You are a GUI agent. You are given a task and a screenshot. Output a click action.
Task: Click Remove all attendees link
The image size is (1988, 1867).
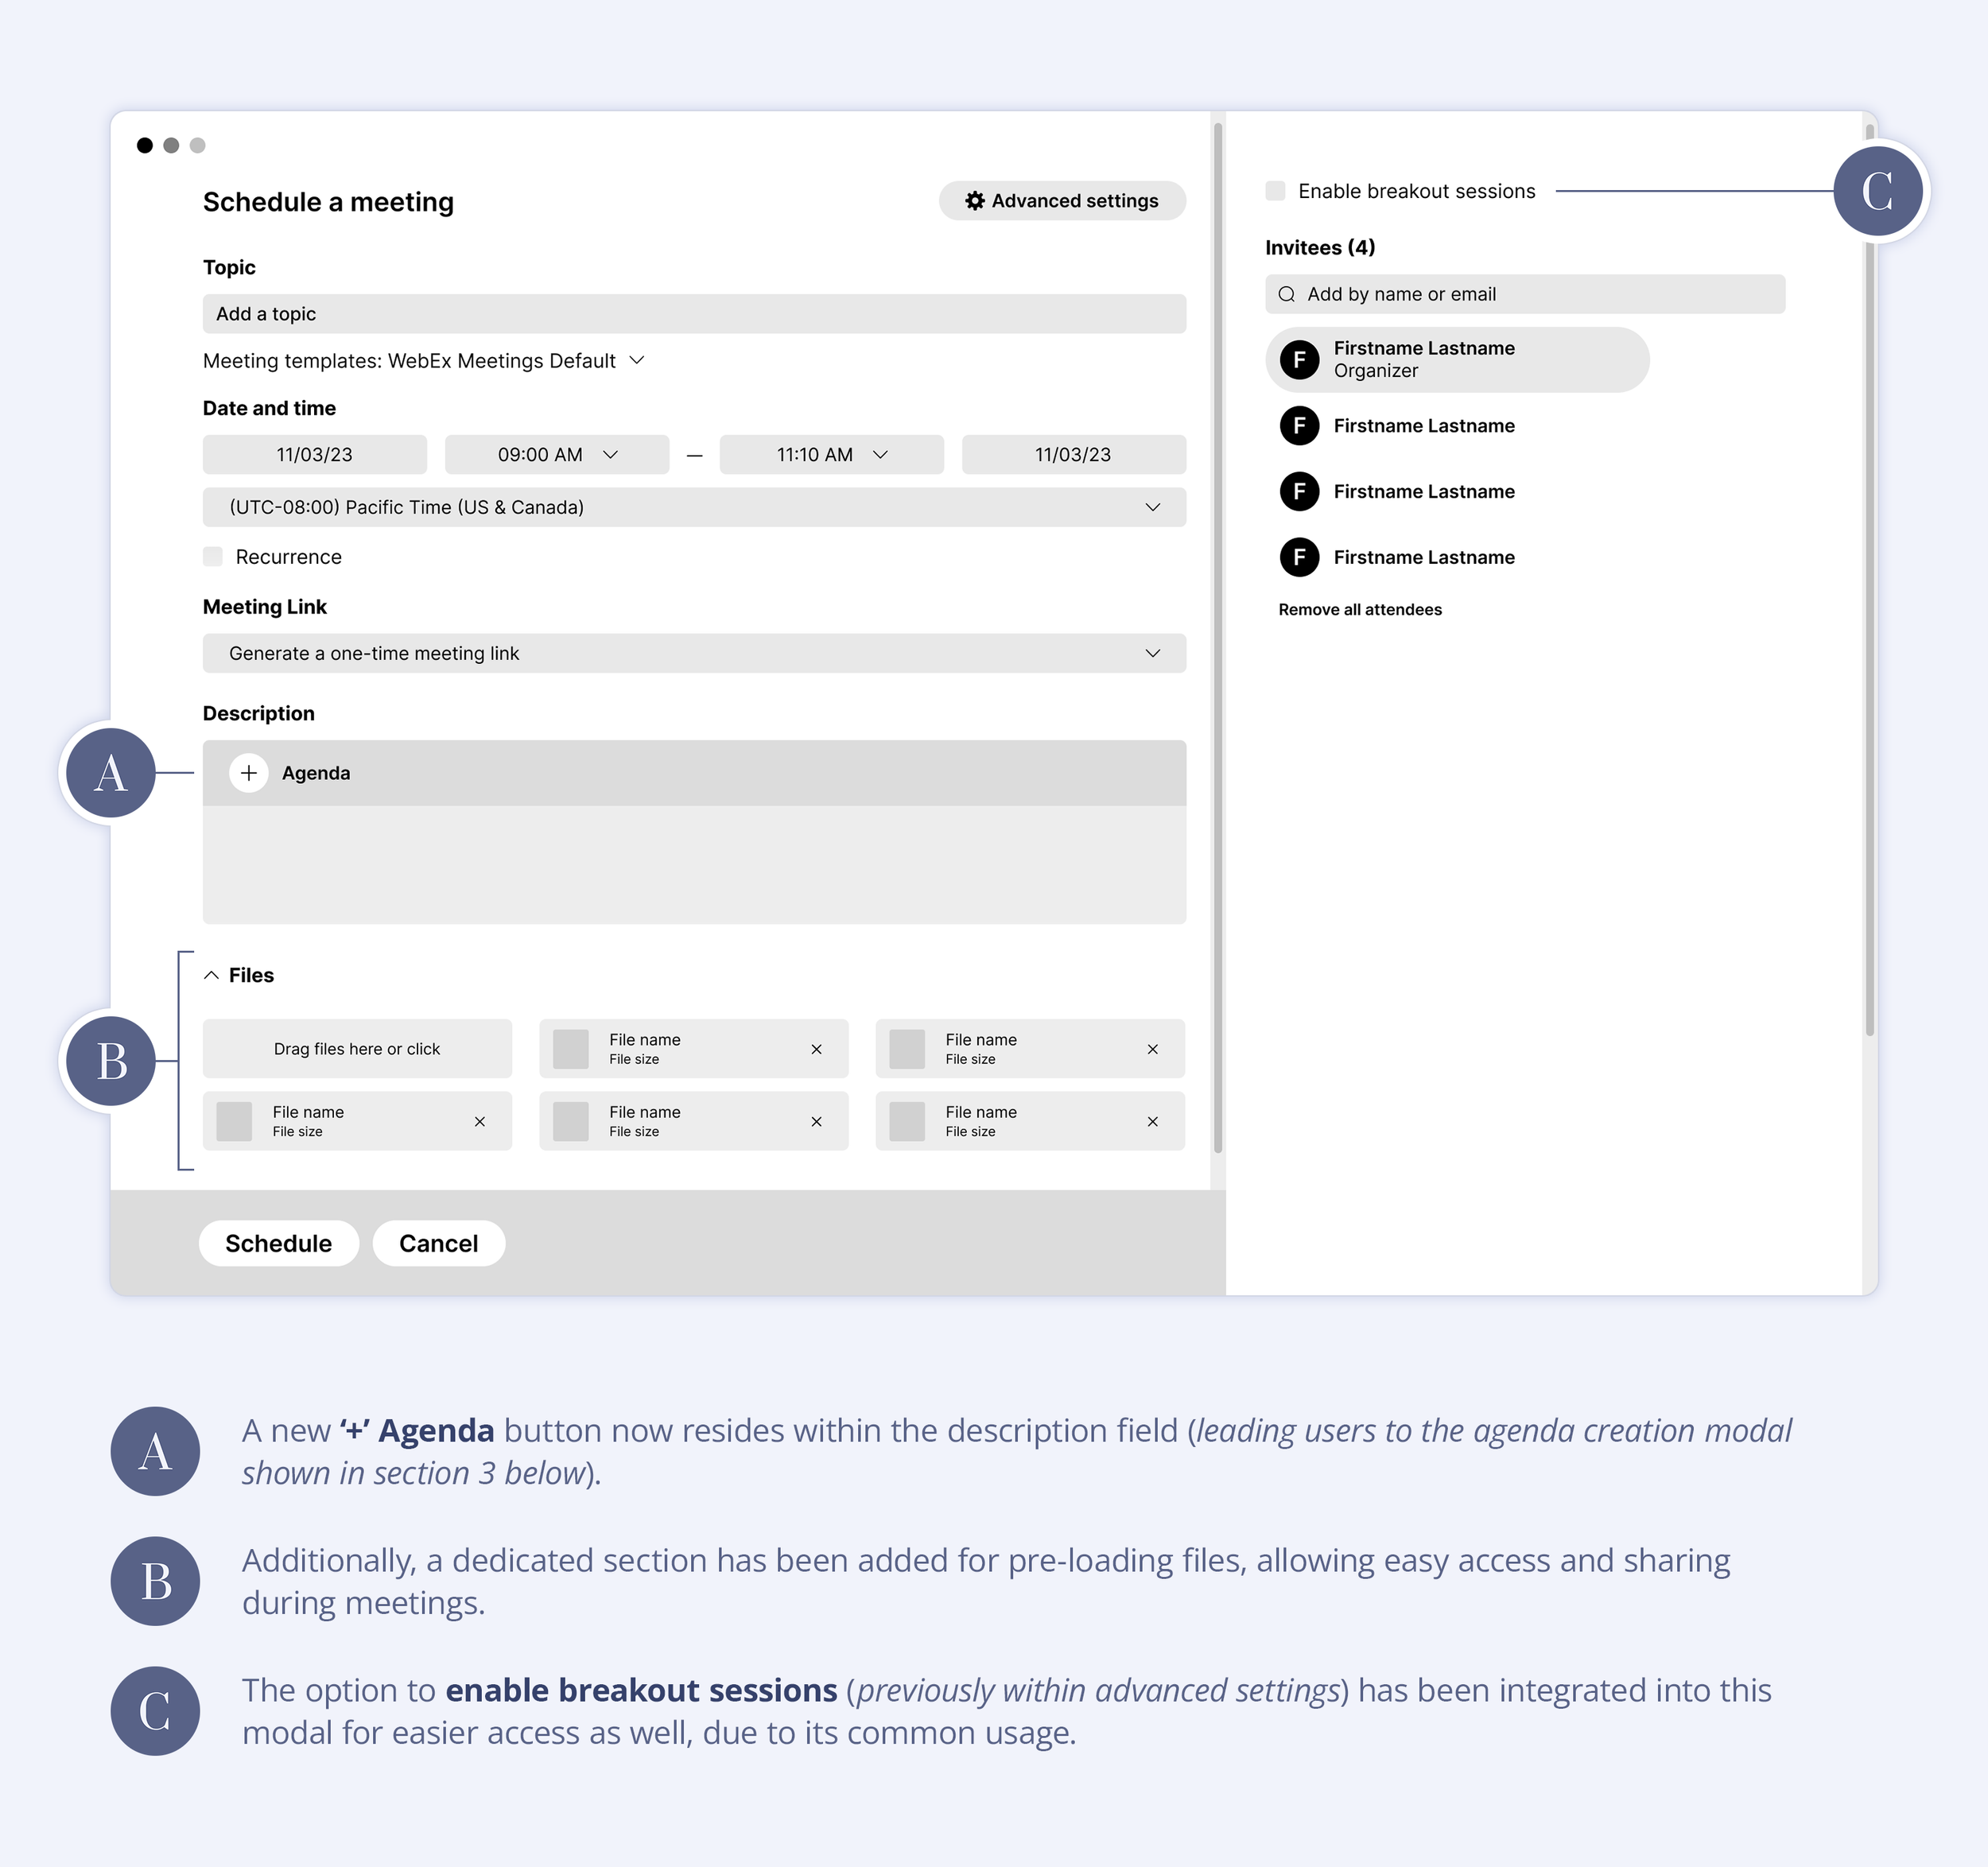point(1359,610)
